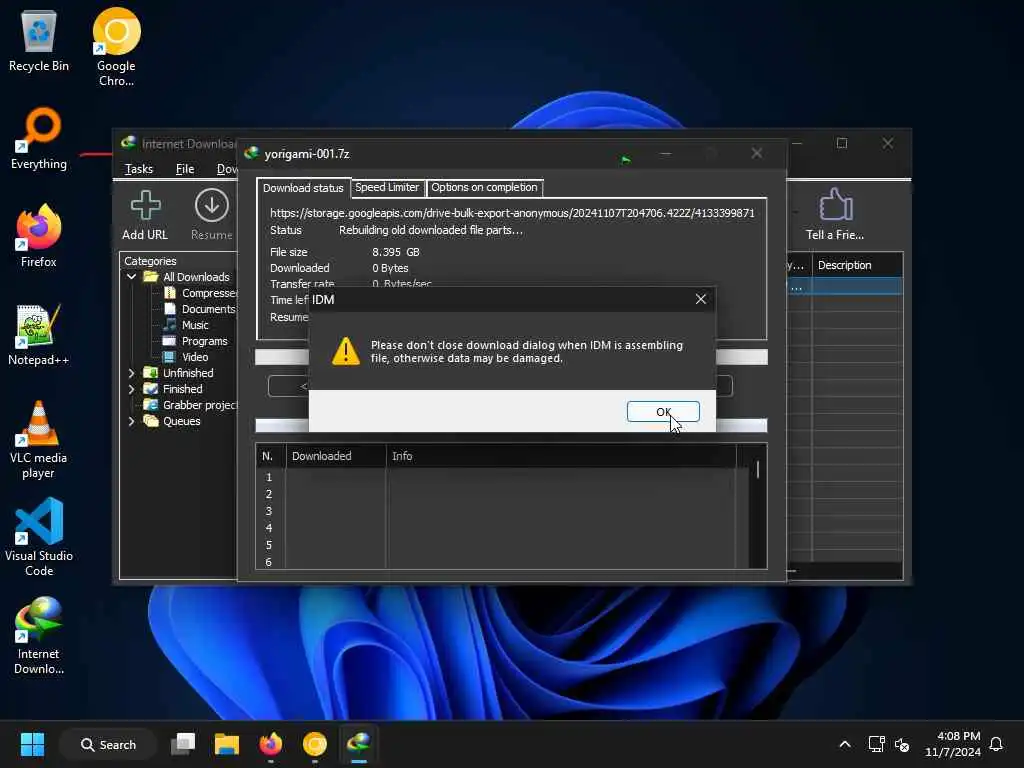Open the Windows Start menu
This screenshot has width=1024, height=768.
point(32,744)
